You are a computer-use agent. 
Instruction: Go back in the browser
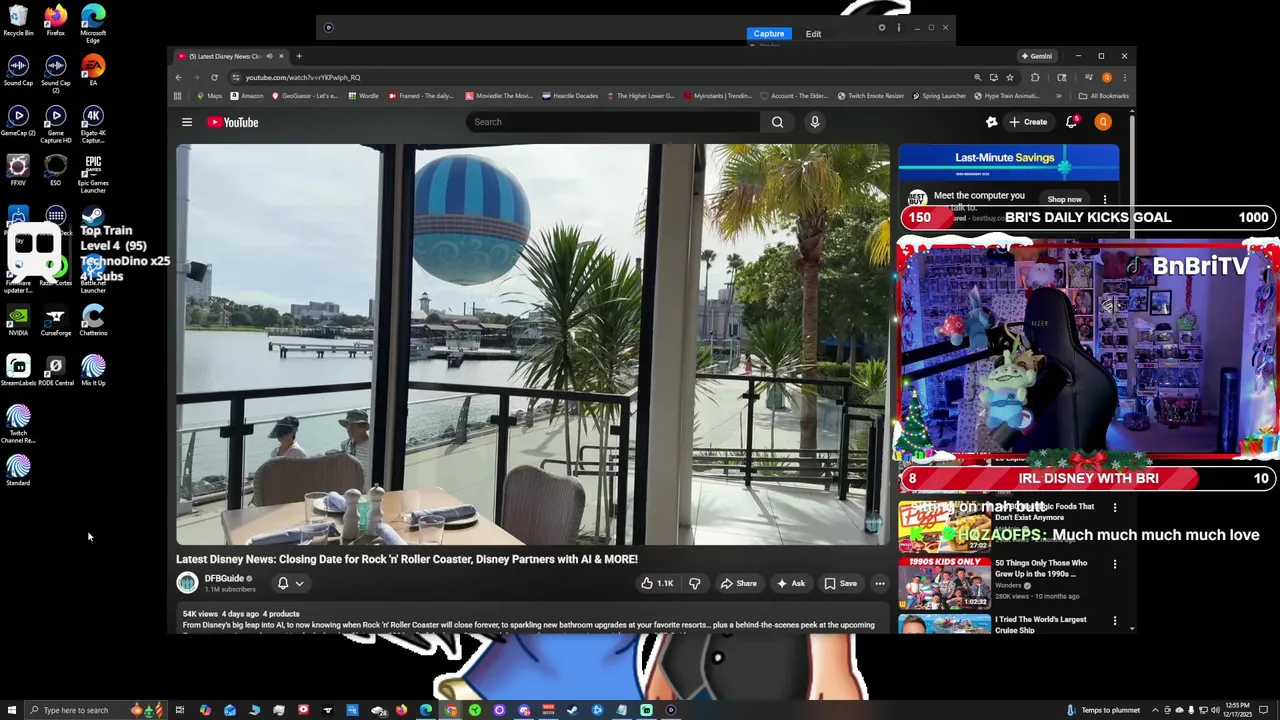[x=178, y=77]
